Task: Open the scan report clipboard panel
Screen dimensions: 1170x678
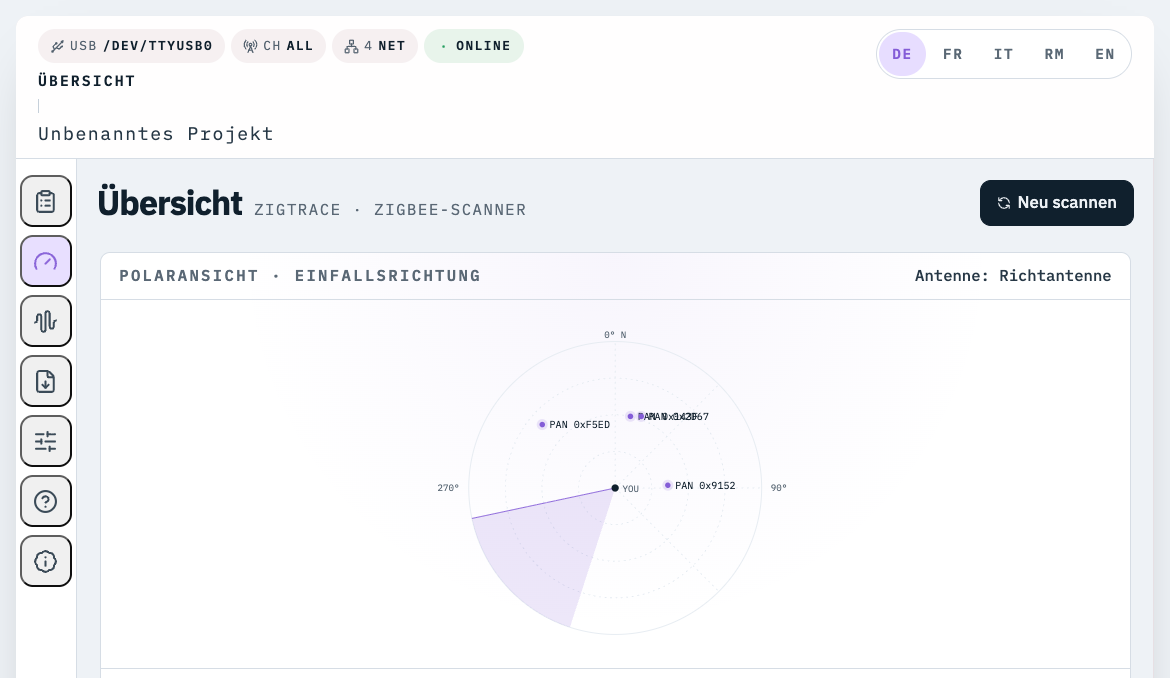Action: point(46,201)
